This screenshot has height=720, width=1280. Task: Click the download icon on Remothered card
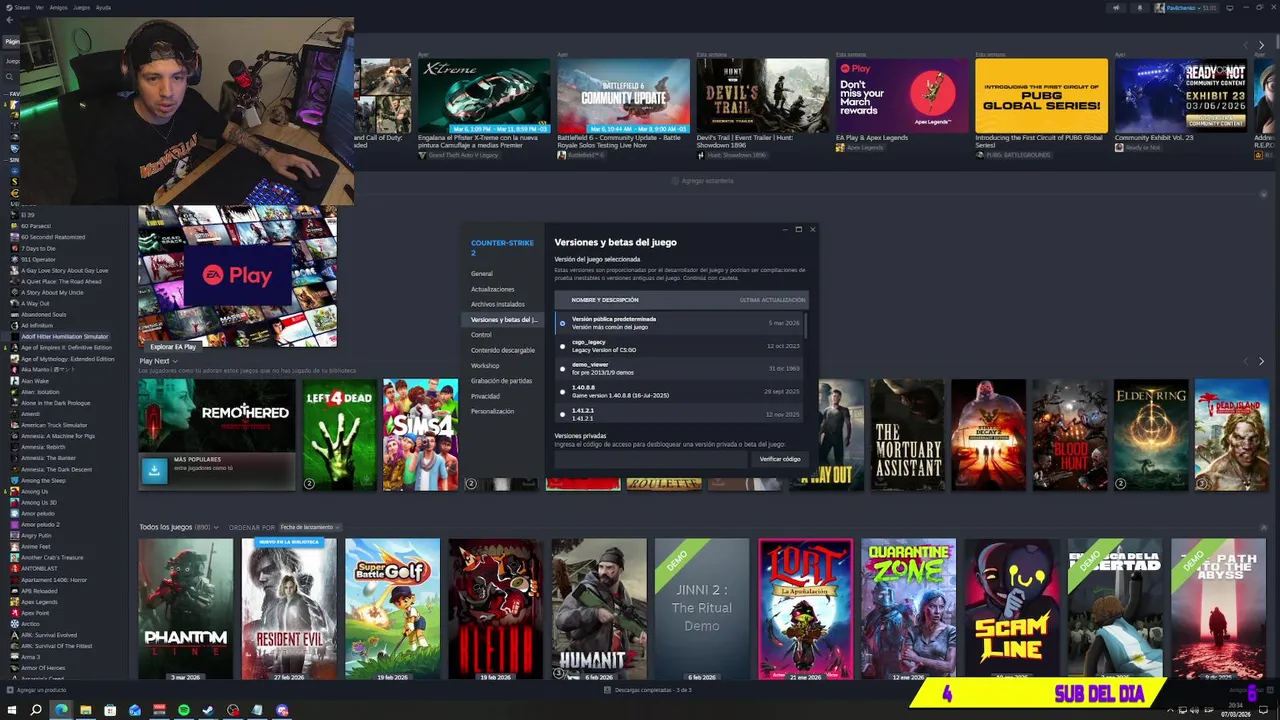click(x=154, y=470)
